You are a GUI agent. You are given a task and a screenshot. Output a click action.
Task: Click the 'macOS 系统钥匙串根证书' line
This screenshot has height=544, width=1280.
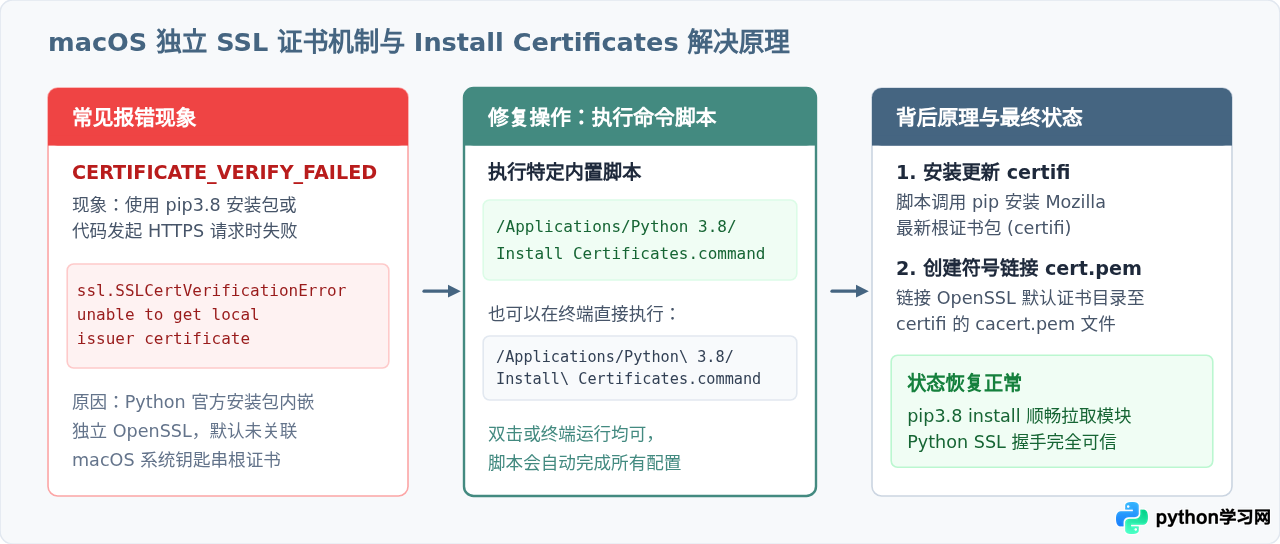177,460
